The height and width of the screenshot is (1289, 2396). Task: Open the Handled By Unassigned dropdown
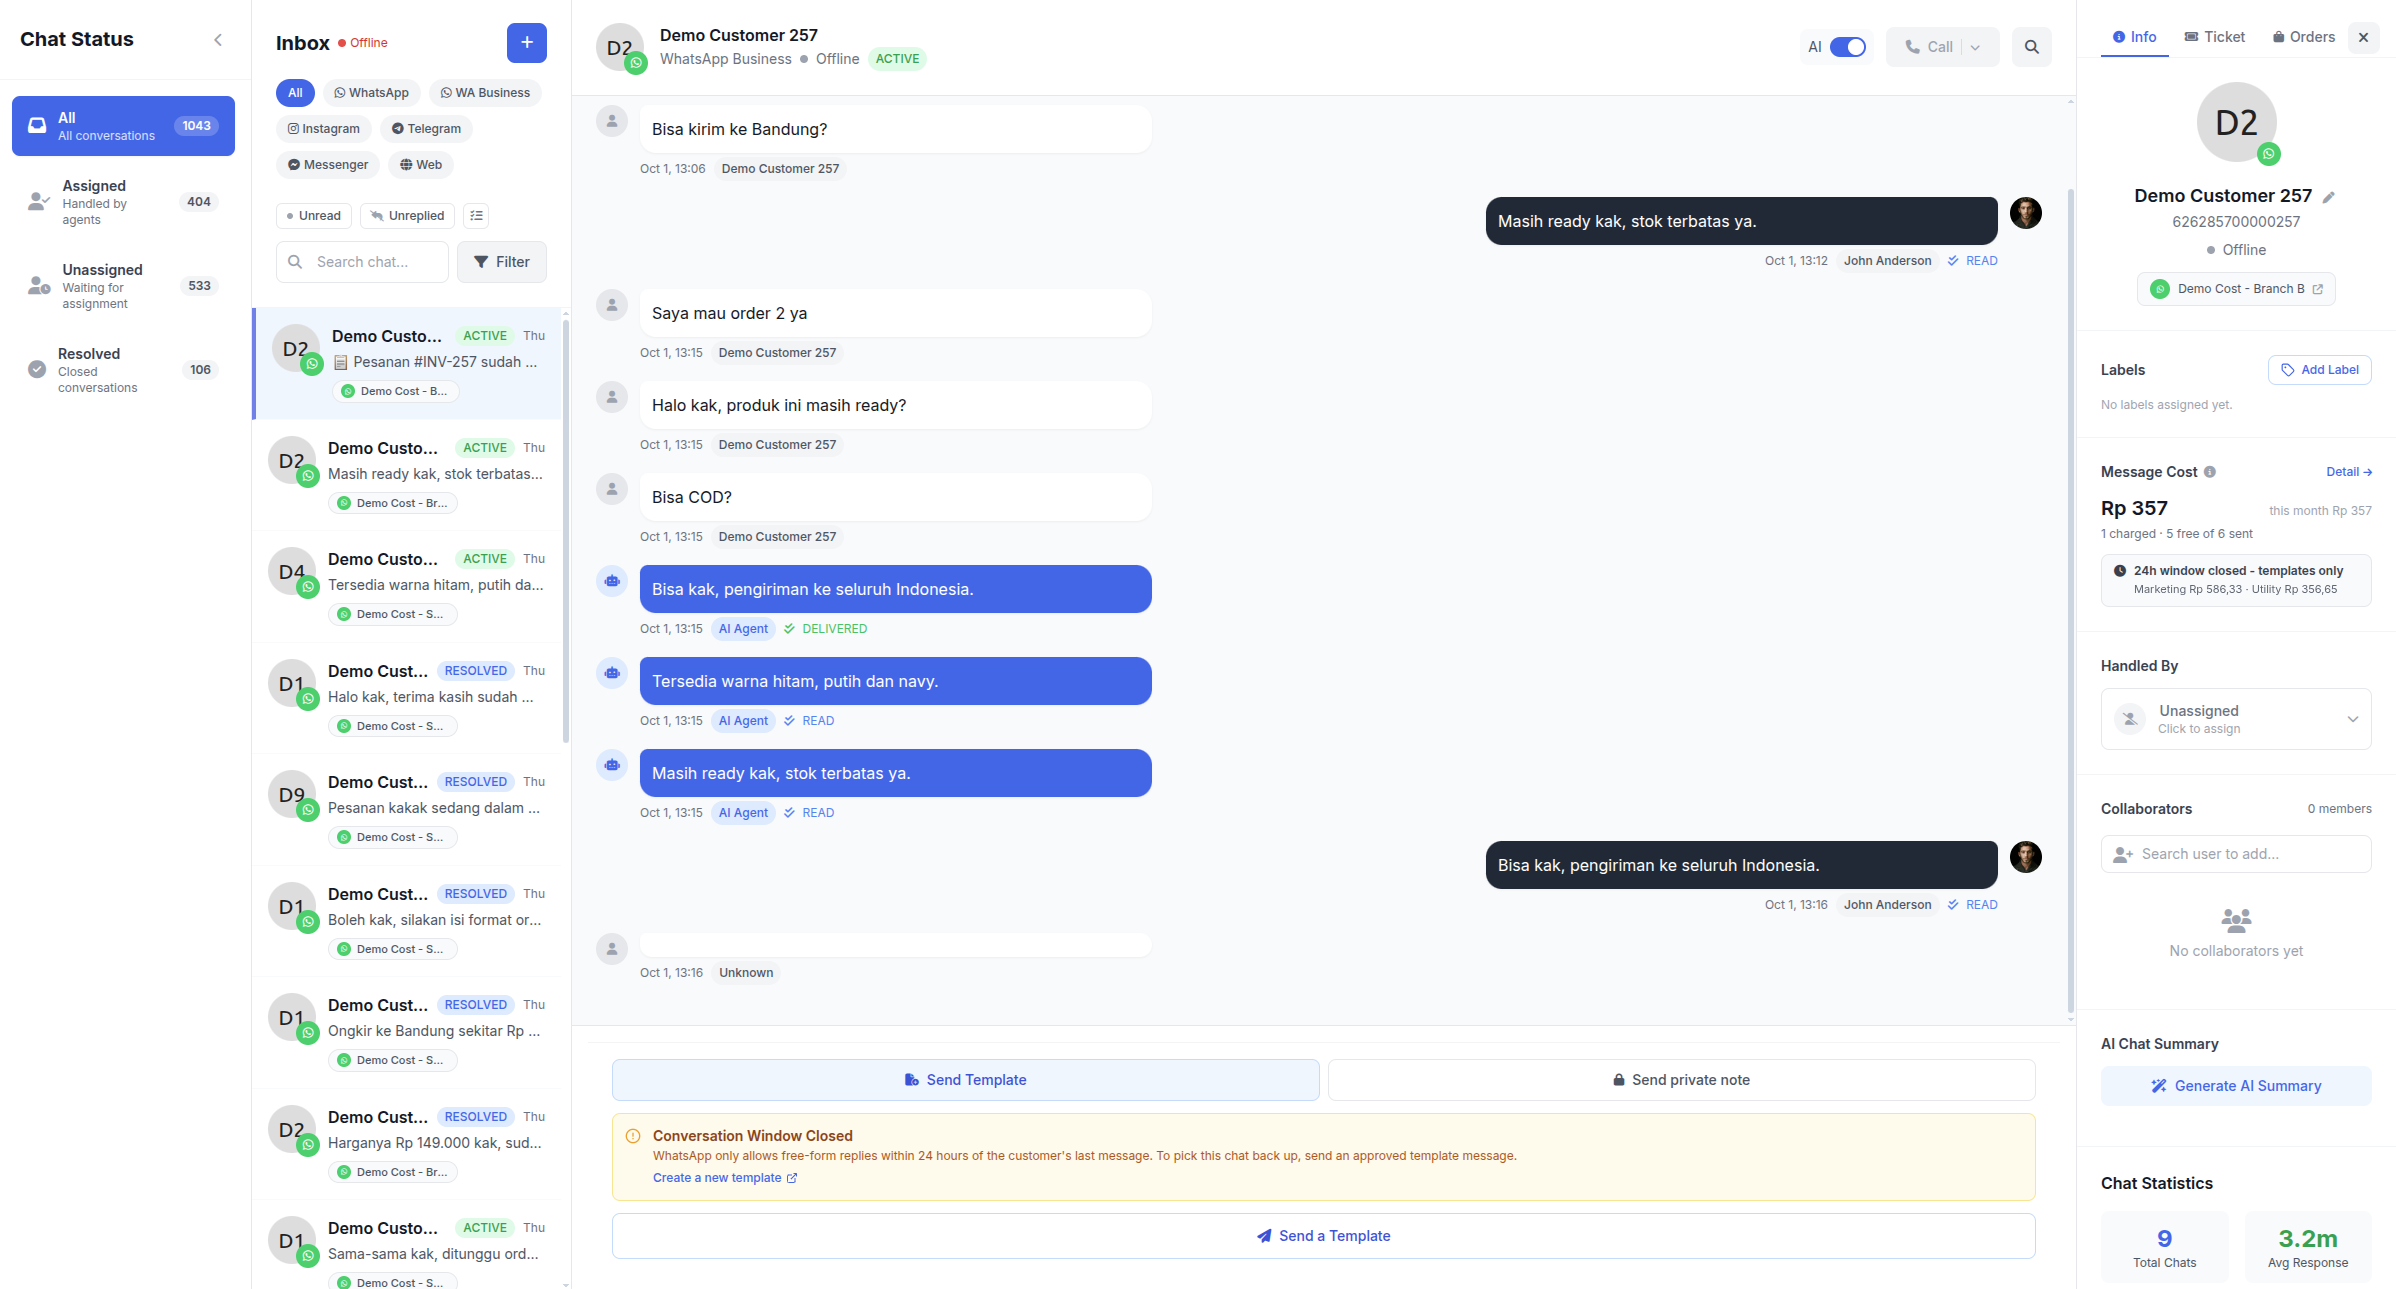(x=2235, y=719)
